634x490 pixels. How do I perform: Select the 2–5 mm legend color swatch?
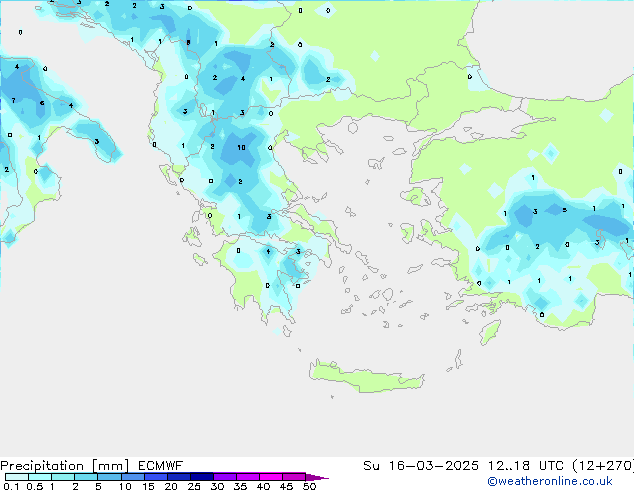(86, 477)
